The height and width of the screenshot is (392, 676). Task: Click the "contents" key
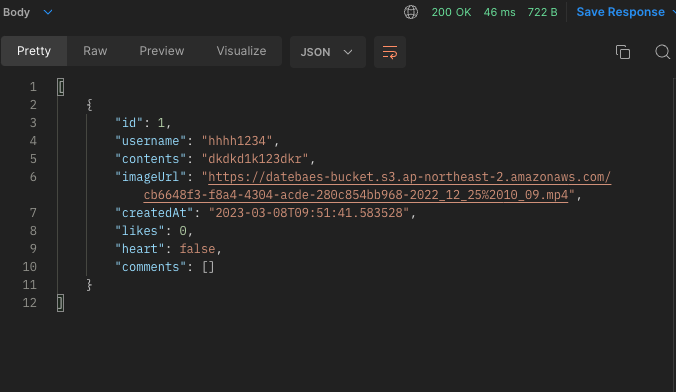click(x=150, y=159)
